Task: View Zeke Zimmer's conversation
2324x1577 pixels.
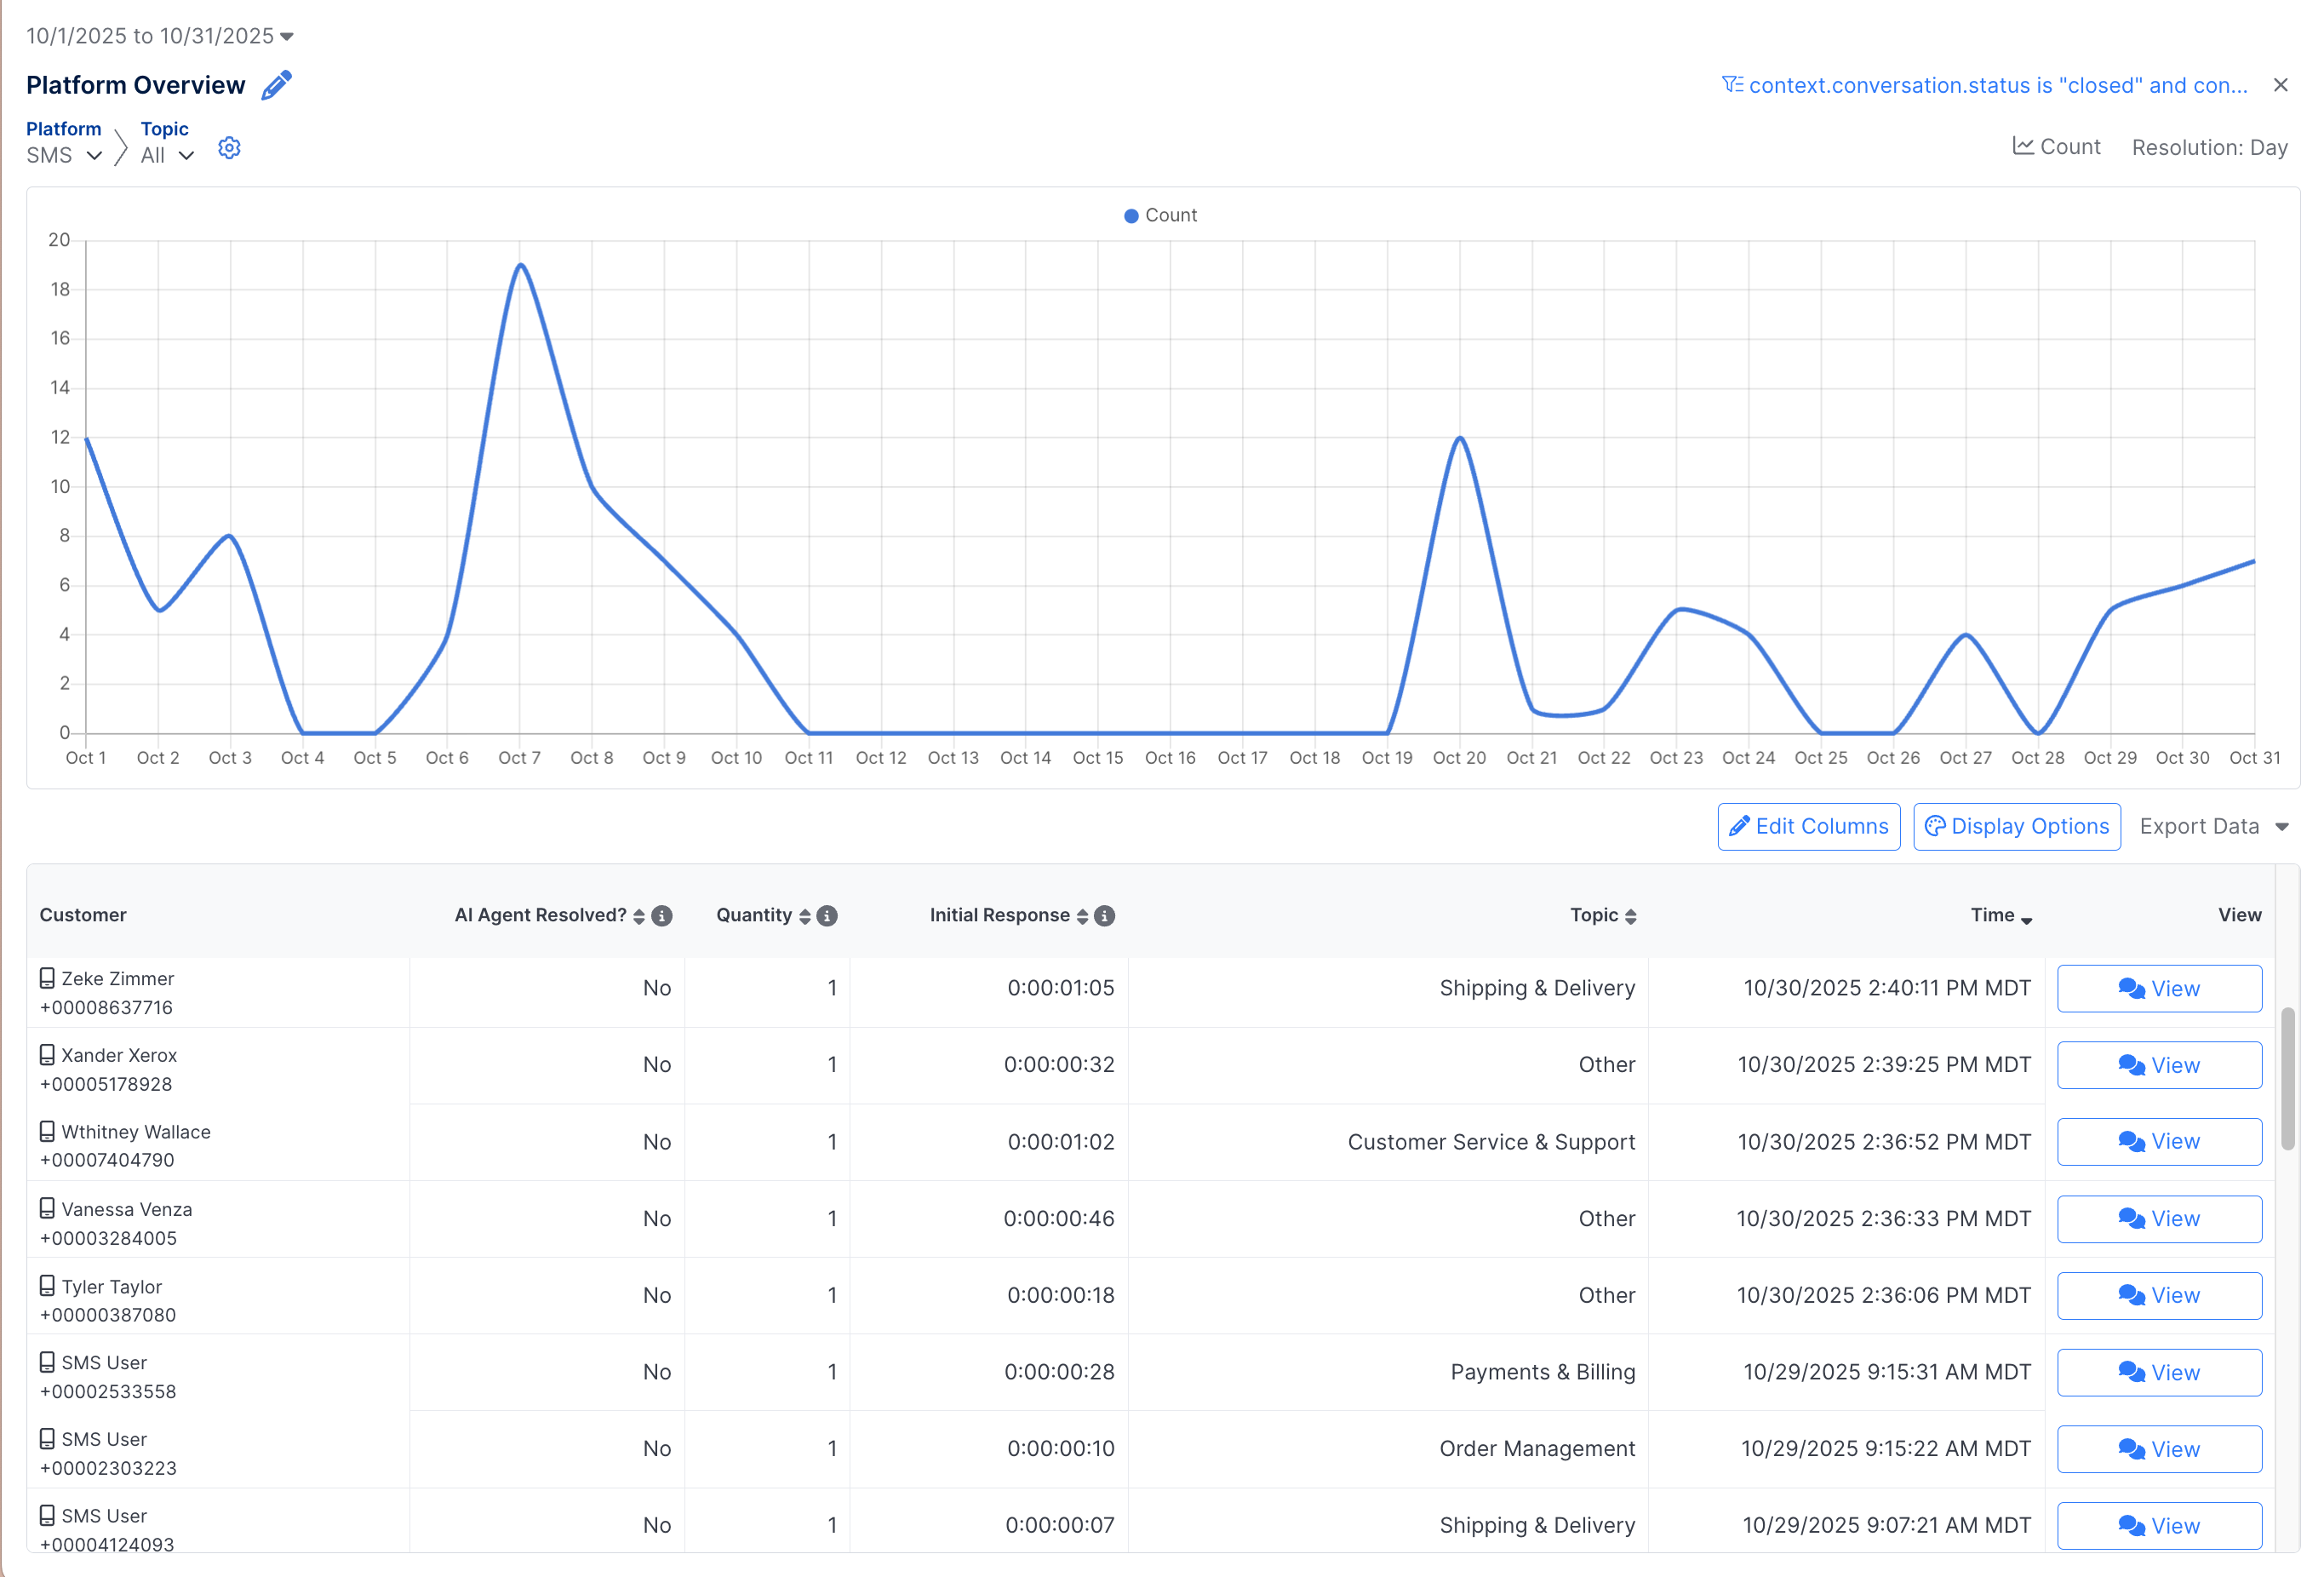Action: click(x=2159, y=988)
